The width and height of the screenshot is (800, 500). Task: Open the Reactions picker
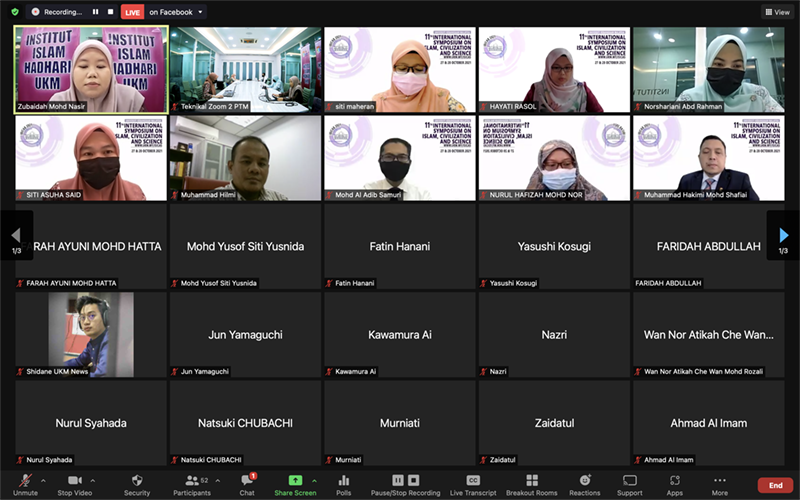[x=585, y=481]
